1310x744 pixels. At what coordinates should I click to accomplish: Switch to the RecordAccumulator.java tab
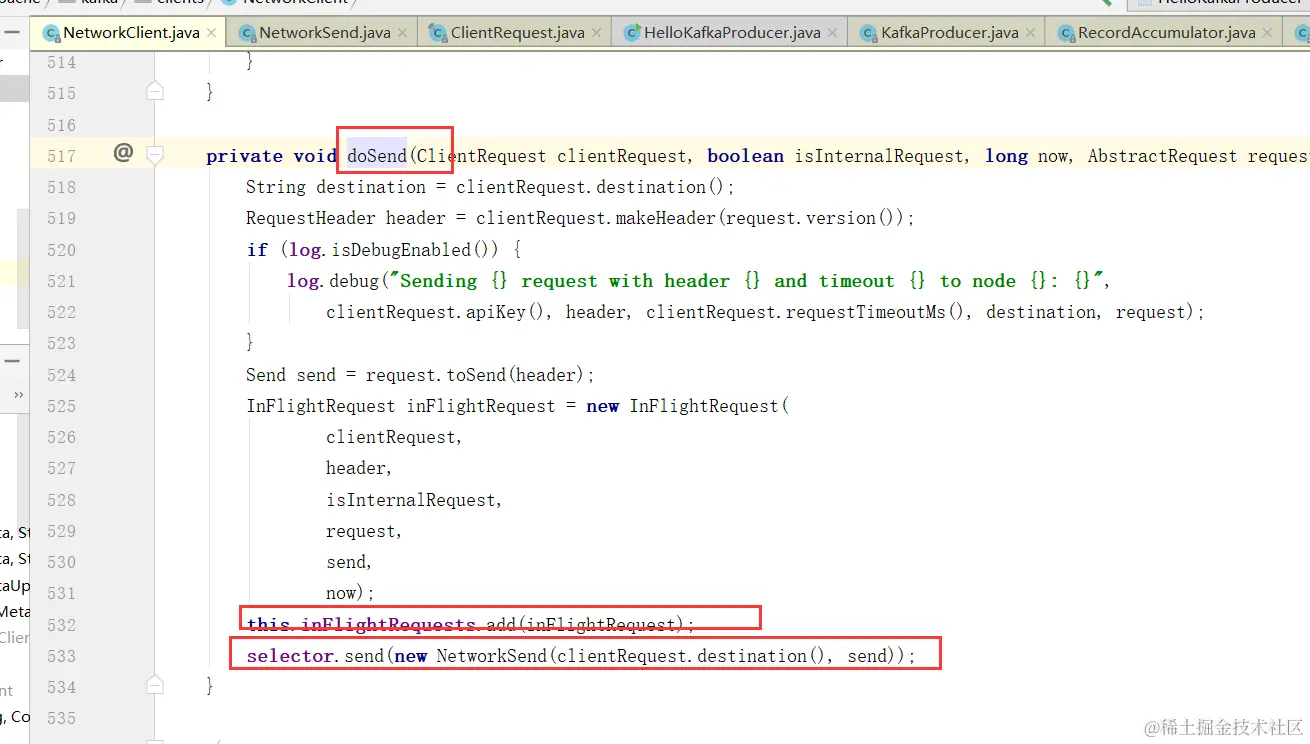[x=1166, y=33]
